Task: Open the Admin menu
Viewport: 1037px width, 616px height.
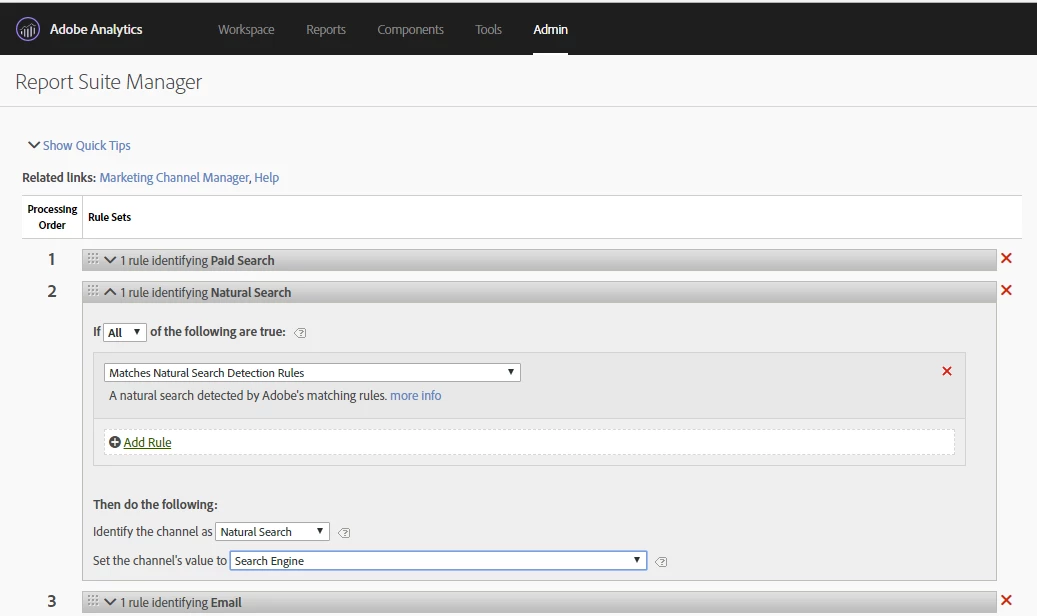Action: point(551,29)
